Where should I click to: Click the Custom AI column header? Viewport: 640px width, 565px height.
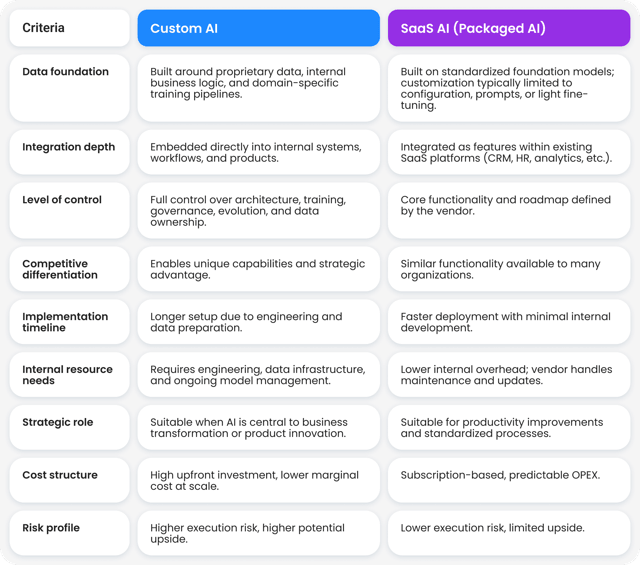258,28
